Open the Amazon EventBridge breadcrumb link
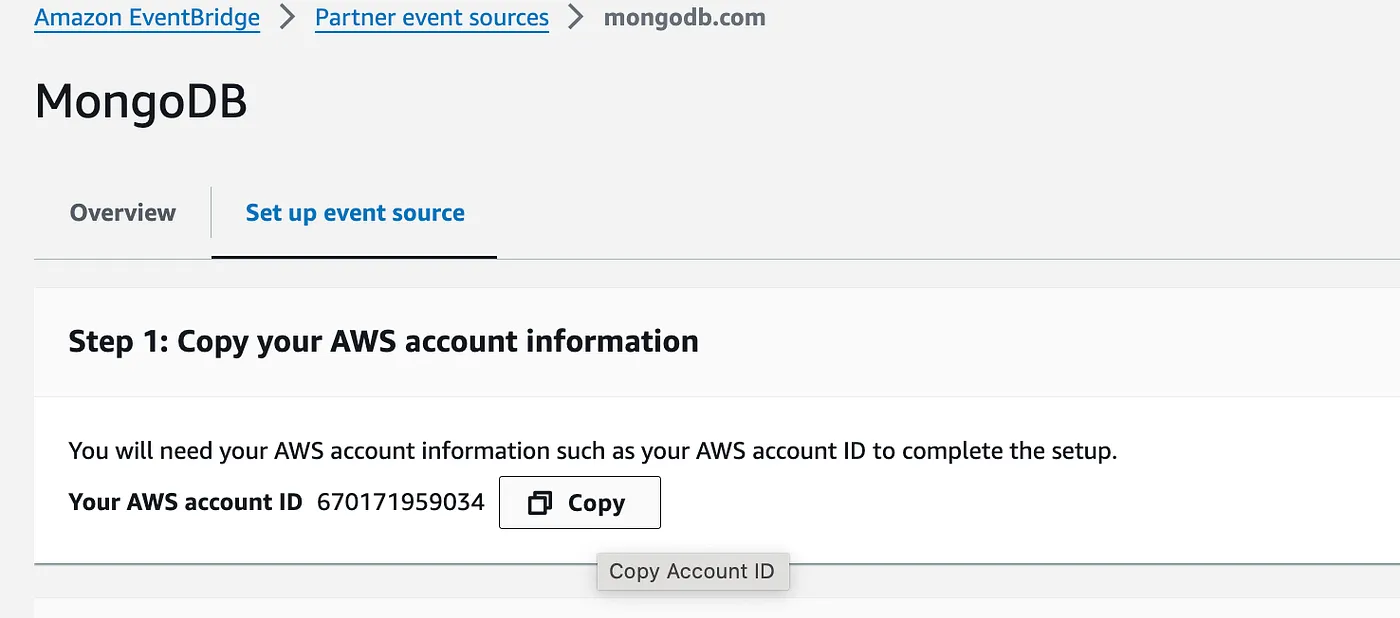The height and width of the screenshot is (618, 1400). pos(147,18)
